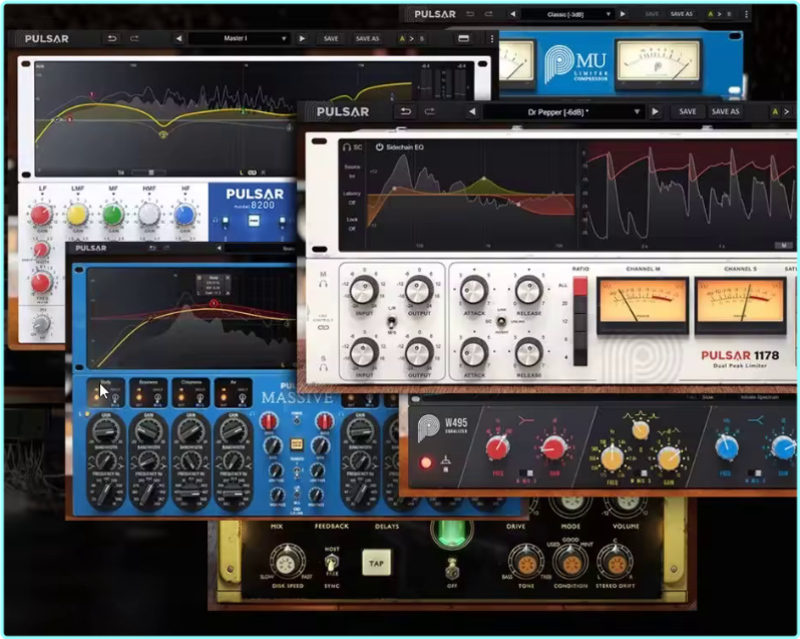This screenshot has height=639, width=800.
Task: Open the three-dot menu in Pulsar 8200
Action: click(492, 38)
